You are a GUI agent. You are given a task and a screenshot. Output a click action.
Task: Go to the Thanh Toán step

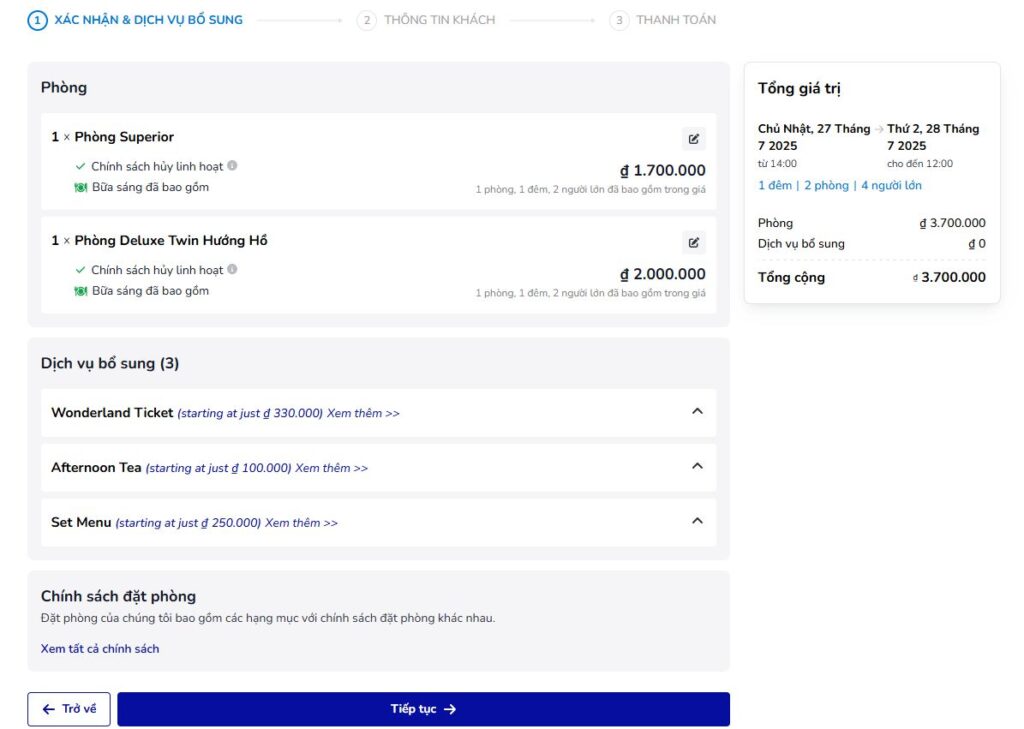675,20
